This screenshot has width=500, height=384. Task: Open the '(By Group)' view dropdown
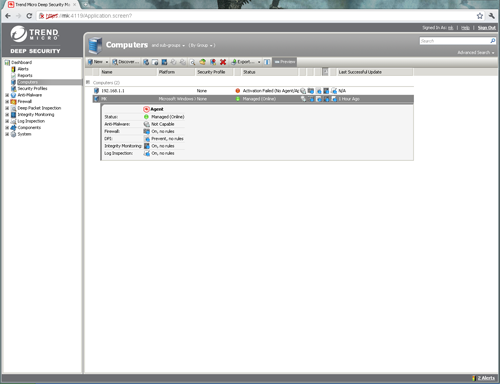(x=202, y=45)
